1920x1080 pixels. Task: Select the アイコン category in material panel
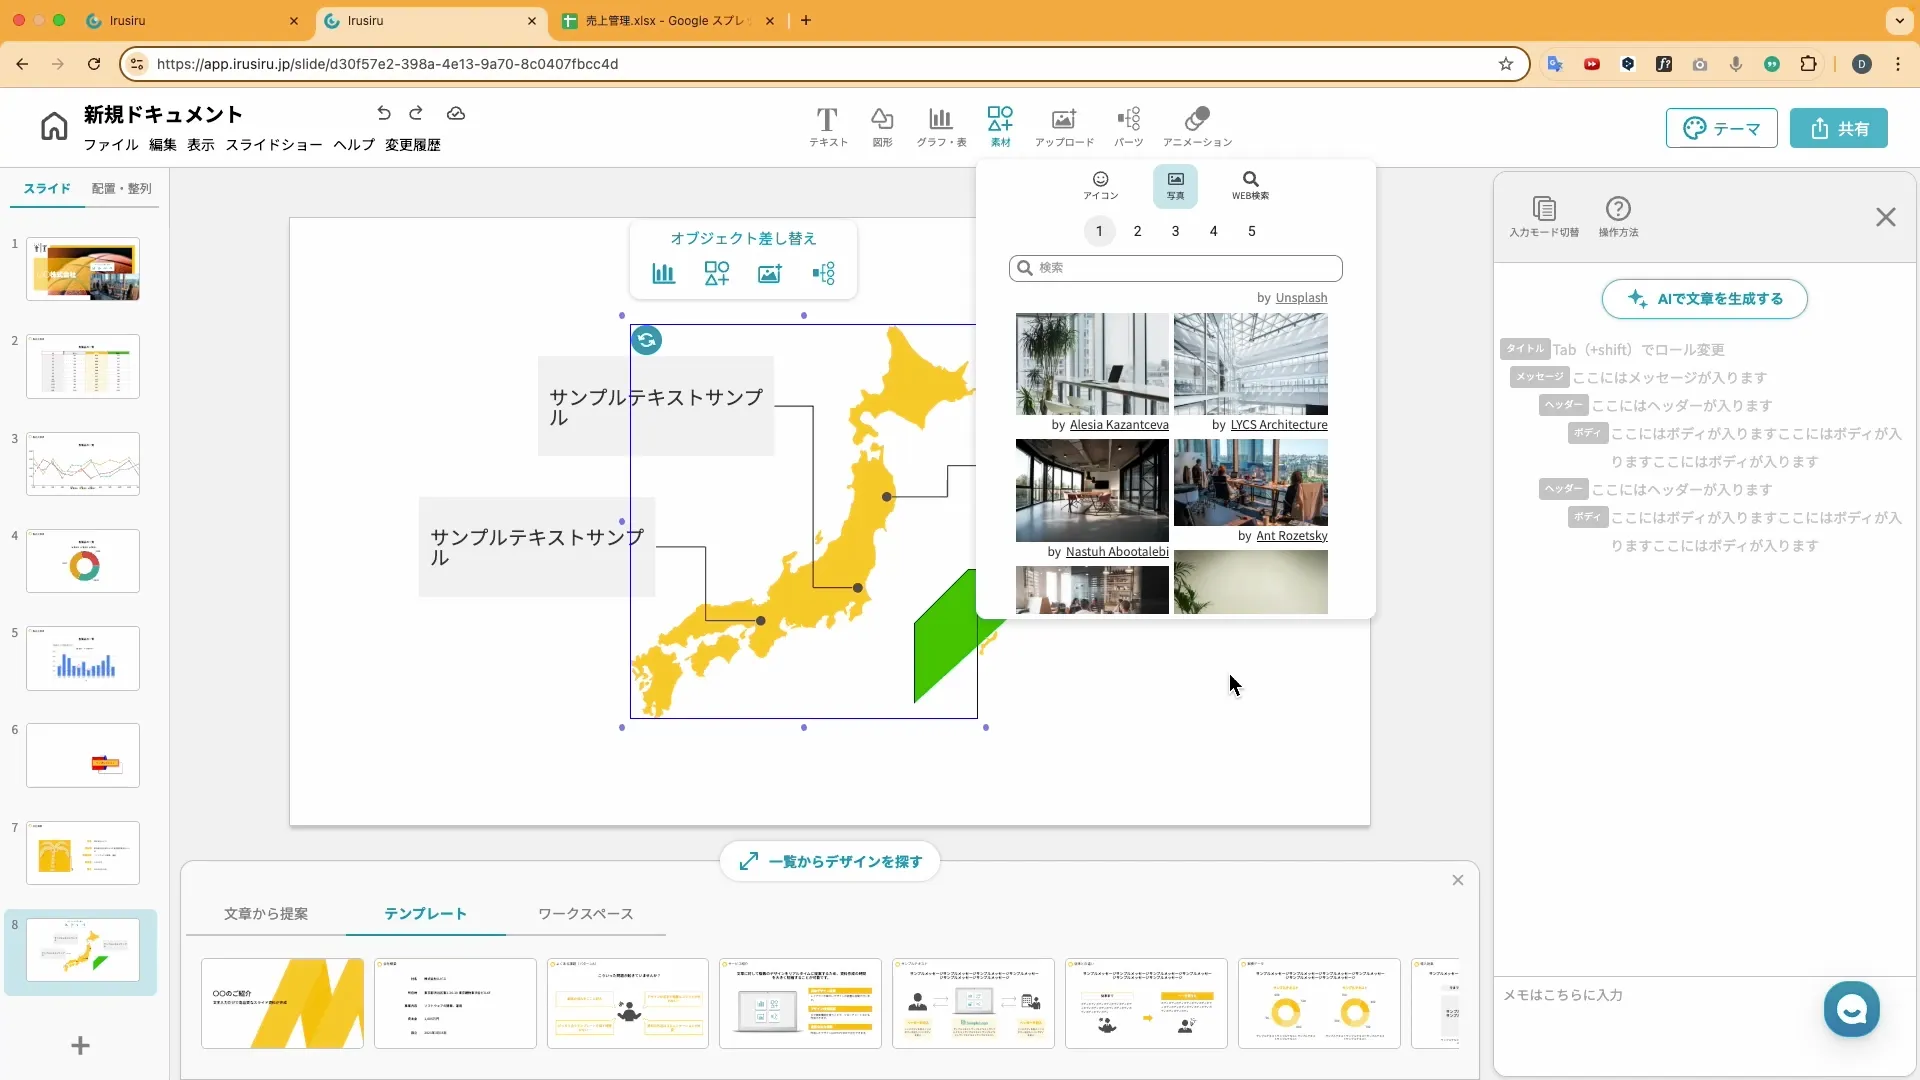(1100, 186)
